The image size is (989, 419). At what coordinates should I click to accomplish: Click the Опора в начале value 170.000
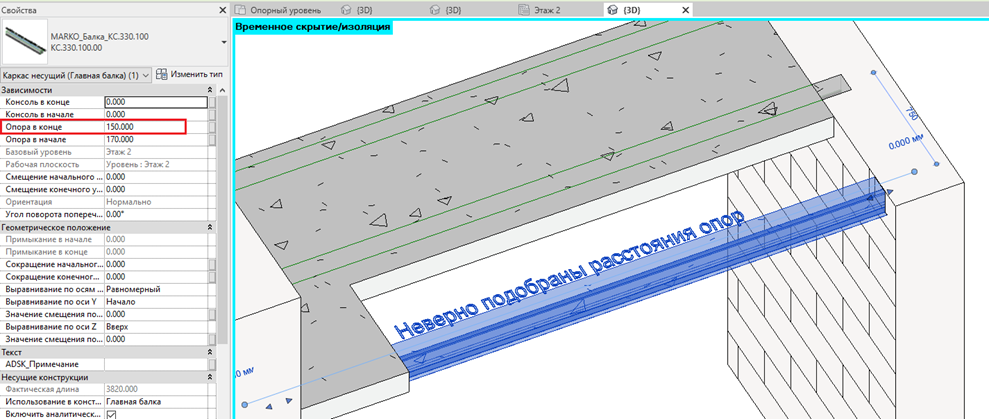(x=156, y=139)
